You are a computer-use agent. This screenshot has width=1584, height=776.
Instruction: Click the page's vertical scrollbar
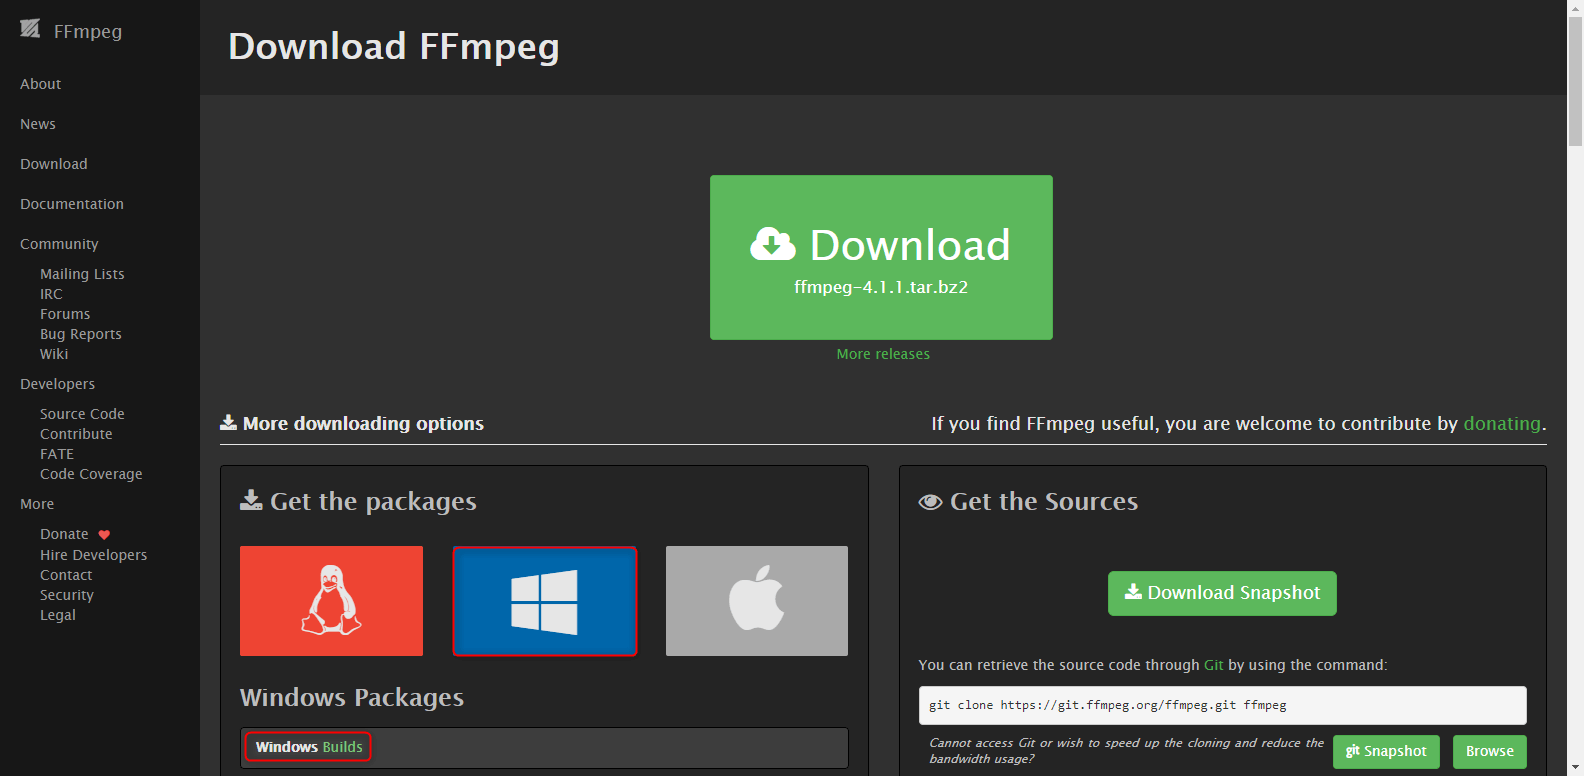(x=1575, y=400)
